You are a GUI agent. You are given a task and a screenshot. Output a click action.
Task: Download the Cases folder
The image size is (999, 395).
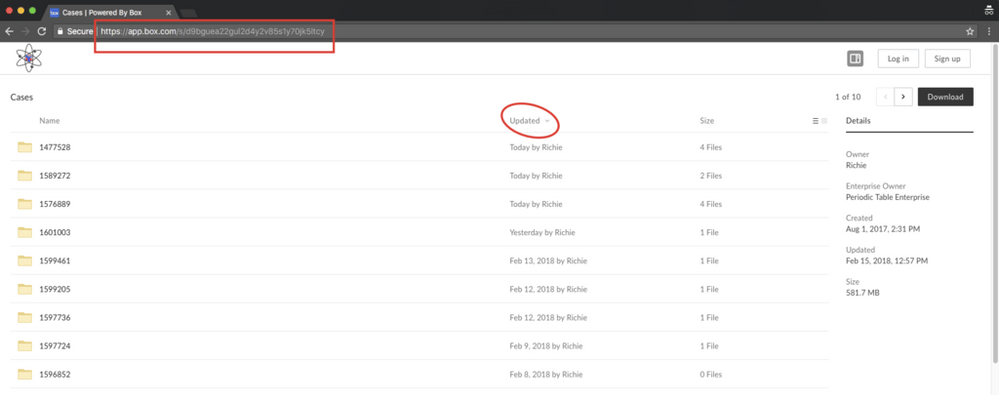point(945,97)
